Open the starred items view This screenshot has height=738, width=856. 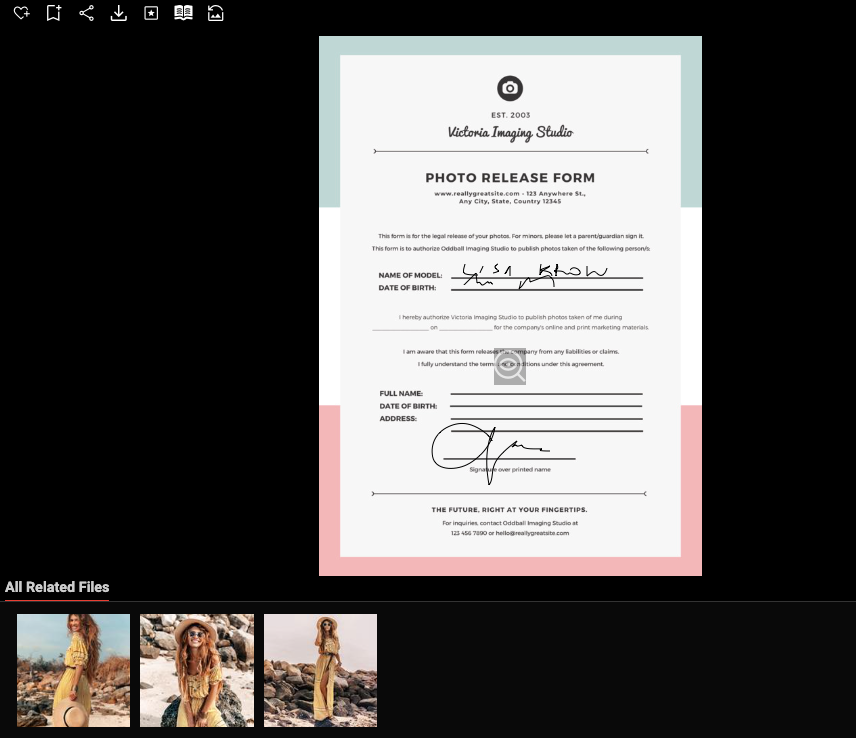point(153,13)
